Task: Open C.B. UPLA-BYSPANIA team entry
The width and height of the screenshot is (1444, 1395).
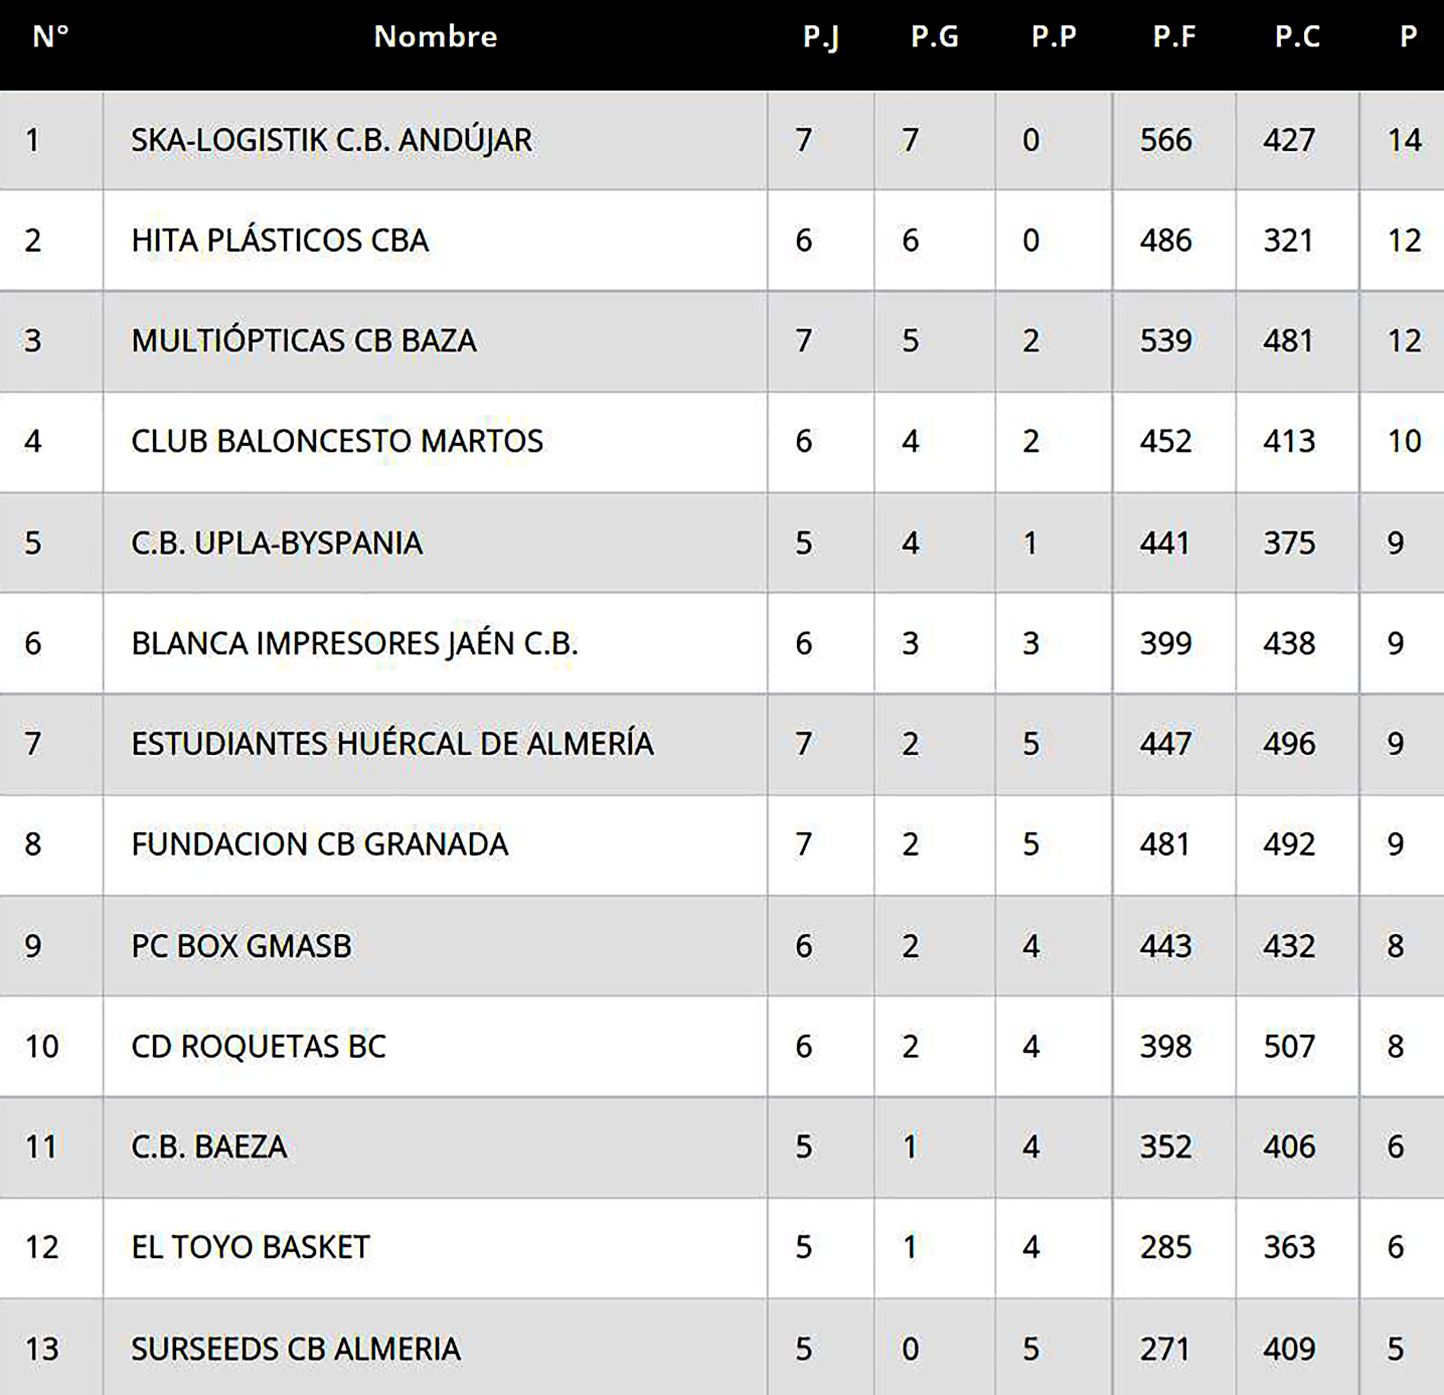Action: point(277,543)
